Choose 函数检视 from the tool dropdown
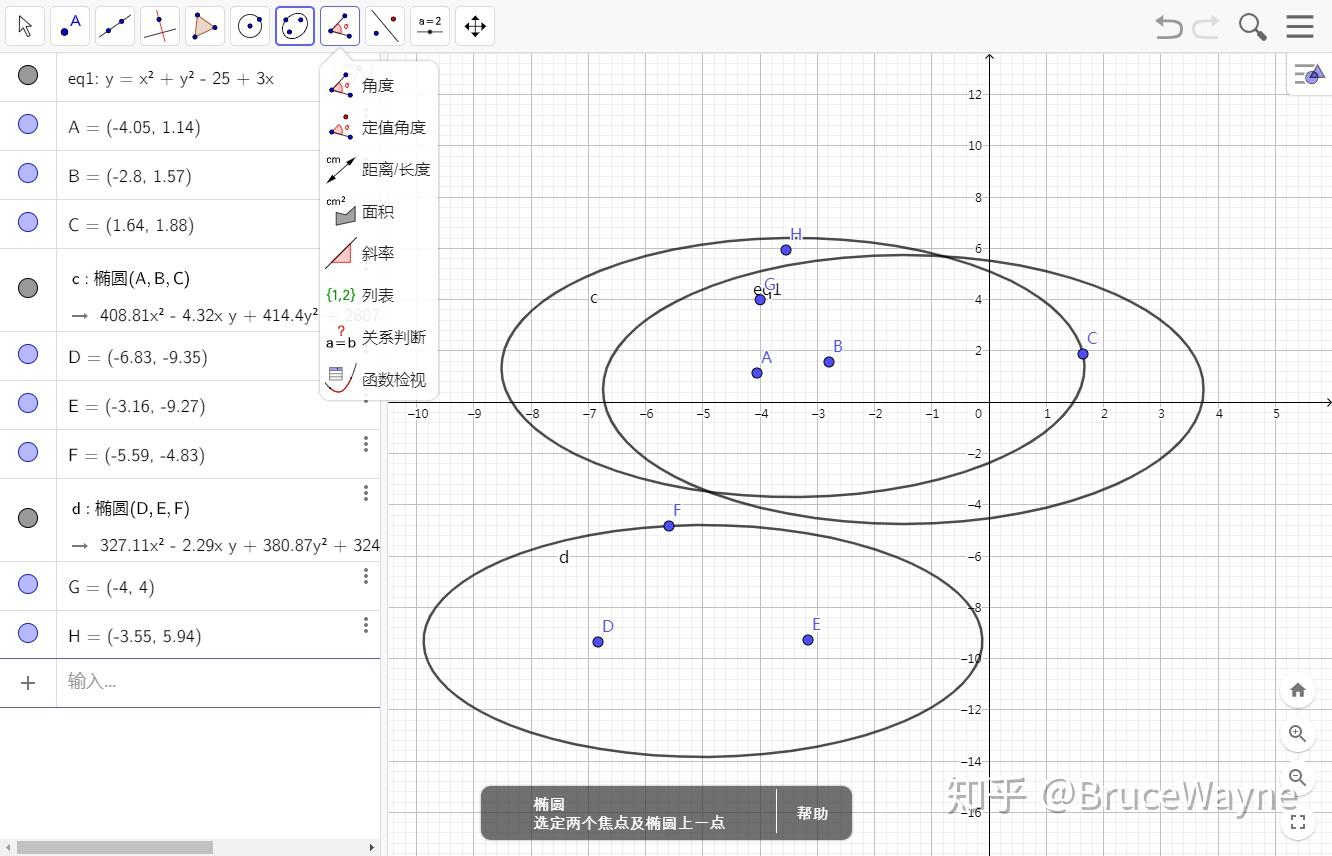 (x=378, y=380)
